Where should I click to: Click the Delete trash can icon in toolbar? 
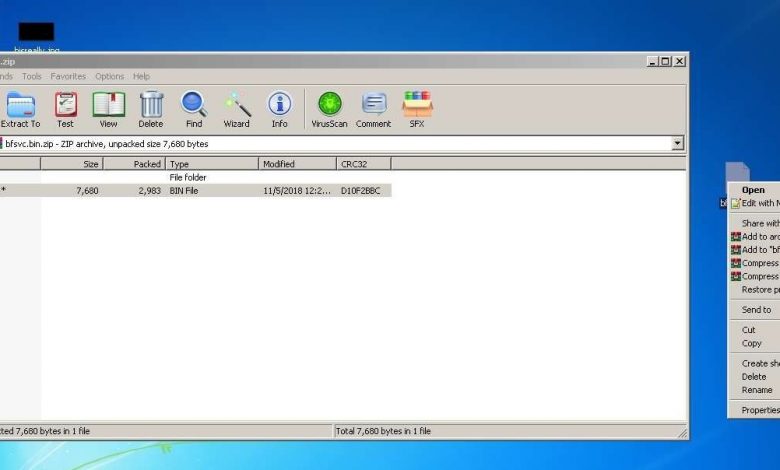(151, 110)
